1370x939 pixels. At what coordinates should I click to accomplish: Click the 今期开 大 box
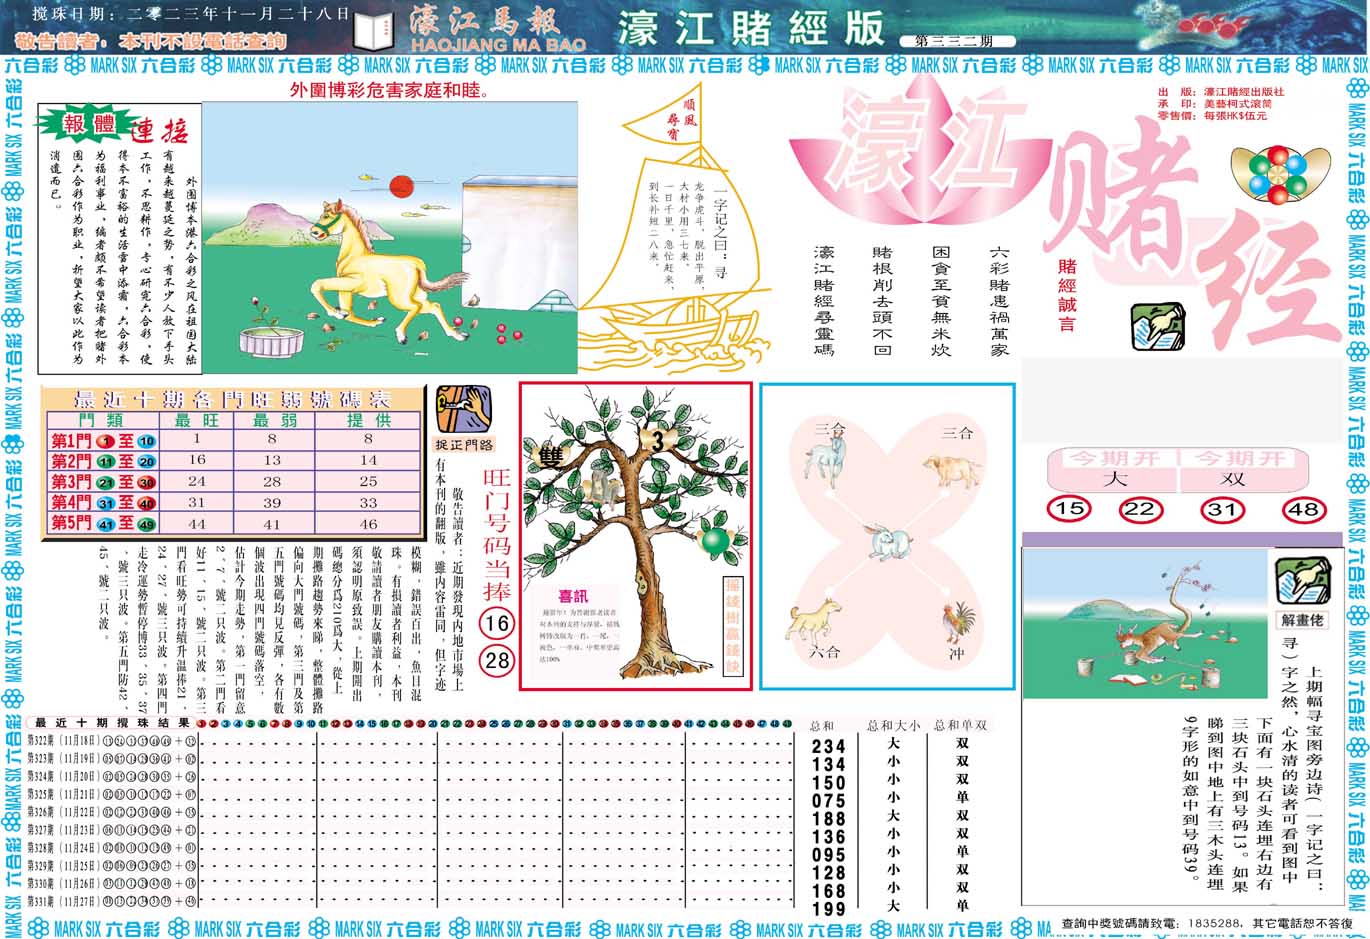click(1114, 469)
